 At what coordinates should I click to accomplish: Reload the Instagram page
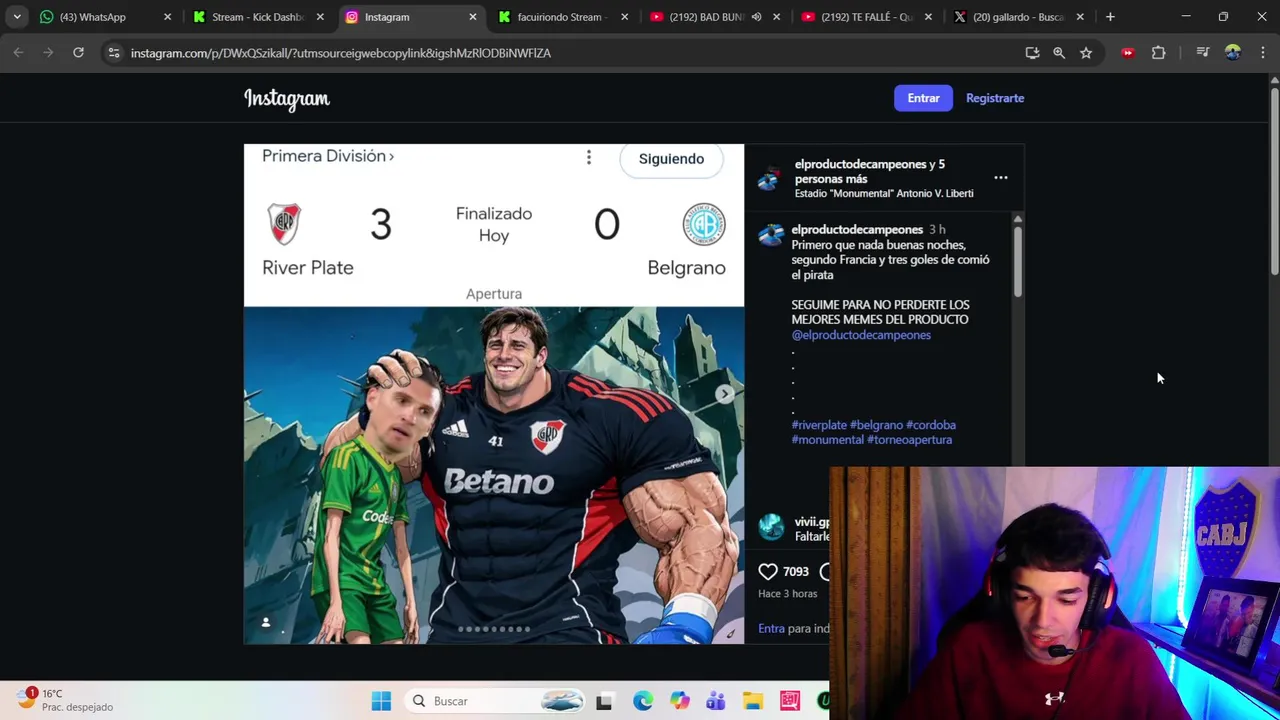[78, 53]
